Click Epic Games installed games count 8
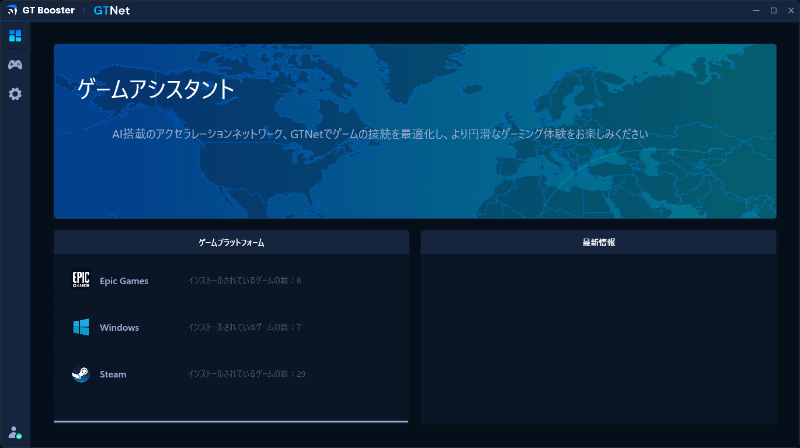800x448 pixels. [x=244, y=280]
